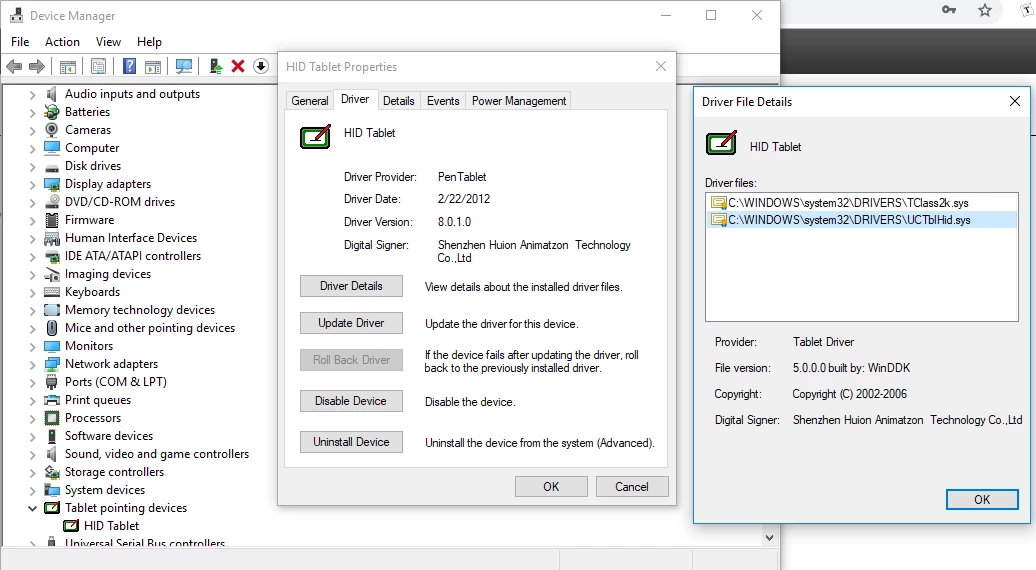Click the Scan for hardware changes monitor icon
1036x570 pixels.
pos(184,66)
